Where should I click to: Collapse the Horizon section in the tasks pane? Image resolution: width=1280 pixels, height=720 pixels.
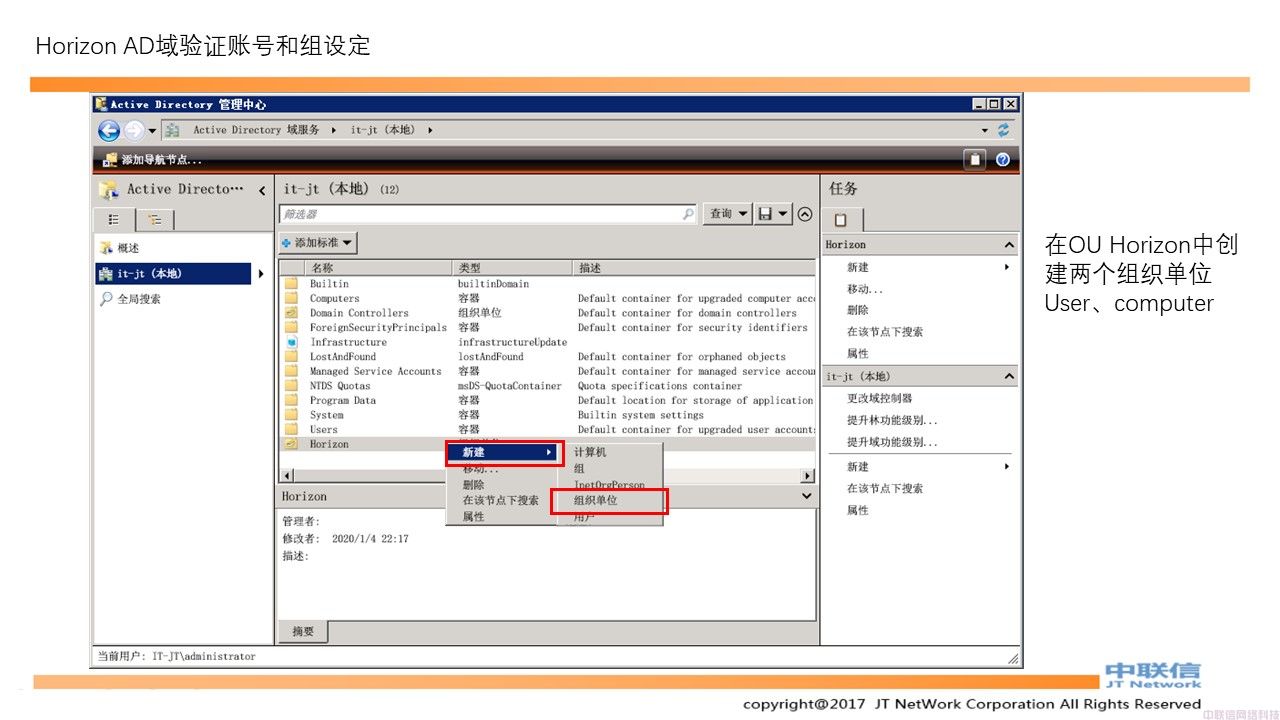pos(1008,245)
